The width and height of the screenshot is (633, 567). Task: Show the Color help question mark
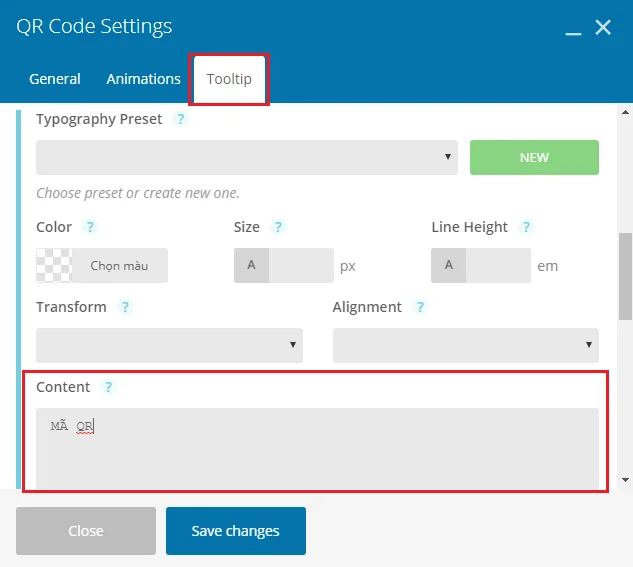point(90,227)
